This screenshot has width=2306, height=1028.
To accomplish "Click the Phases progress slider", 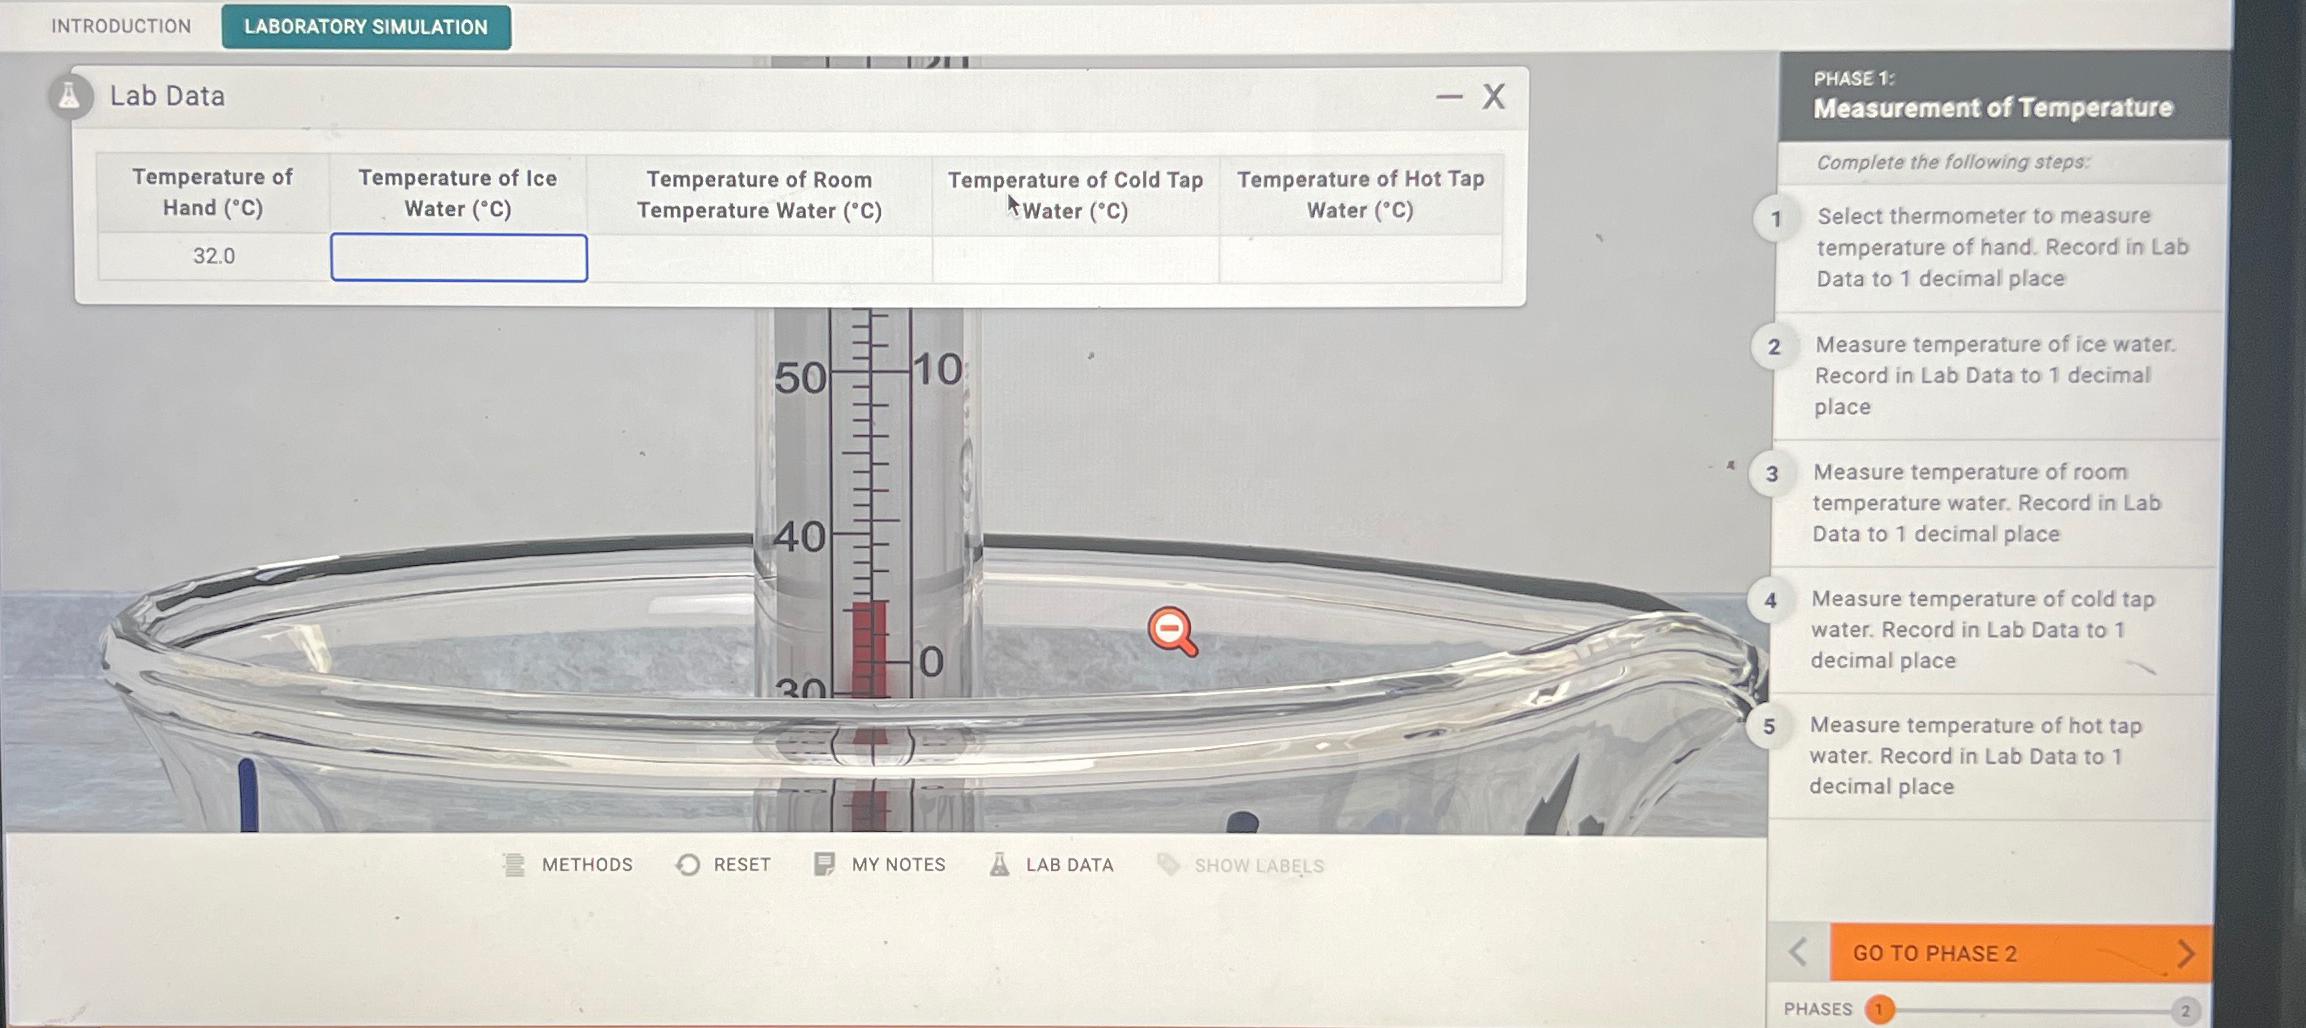I will (x=2030, y=1009).
